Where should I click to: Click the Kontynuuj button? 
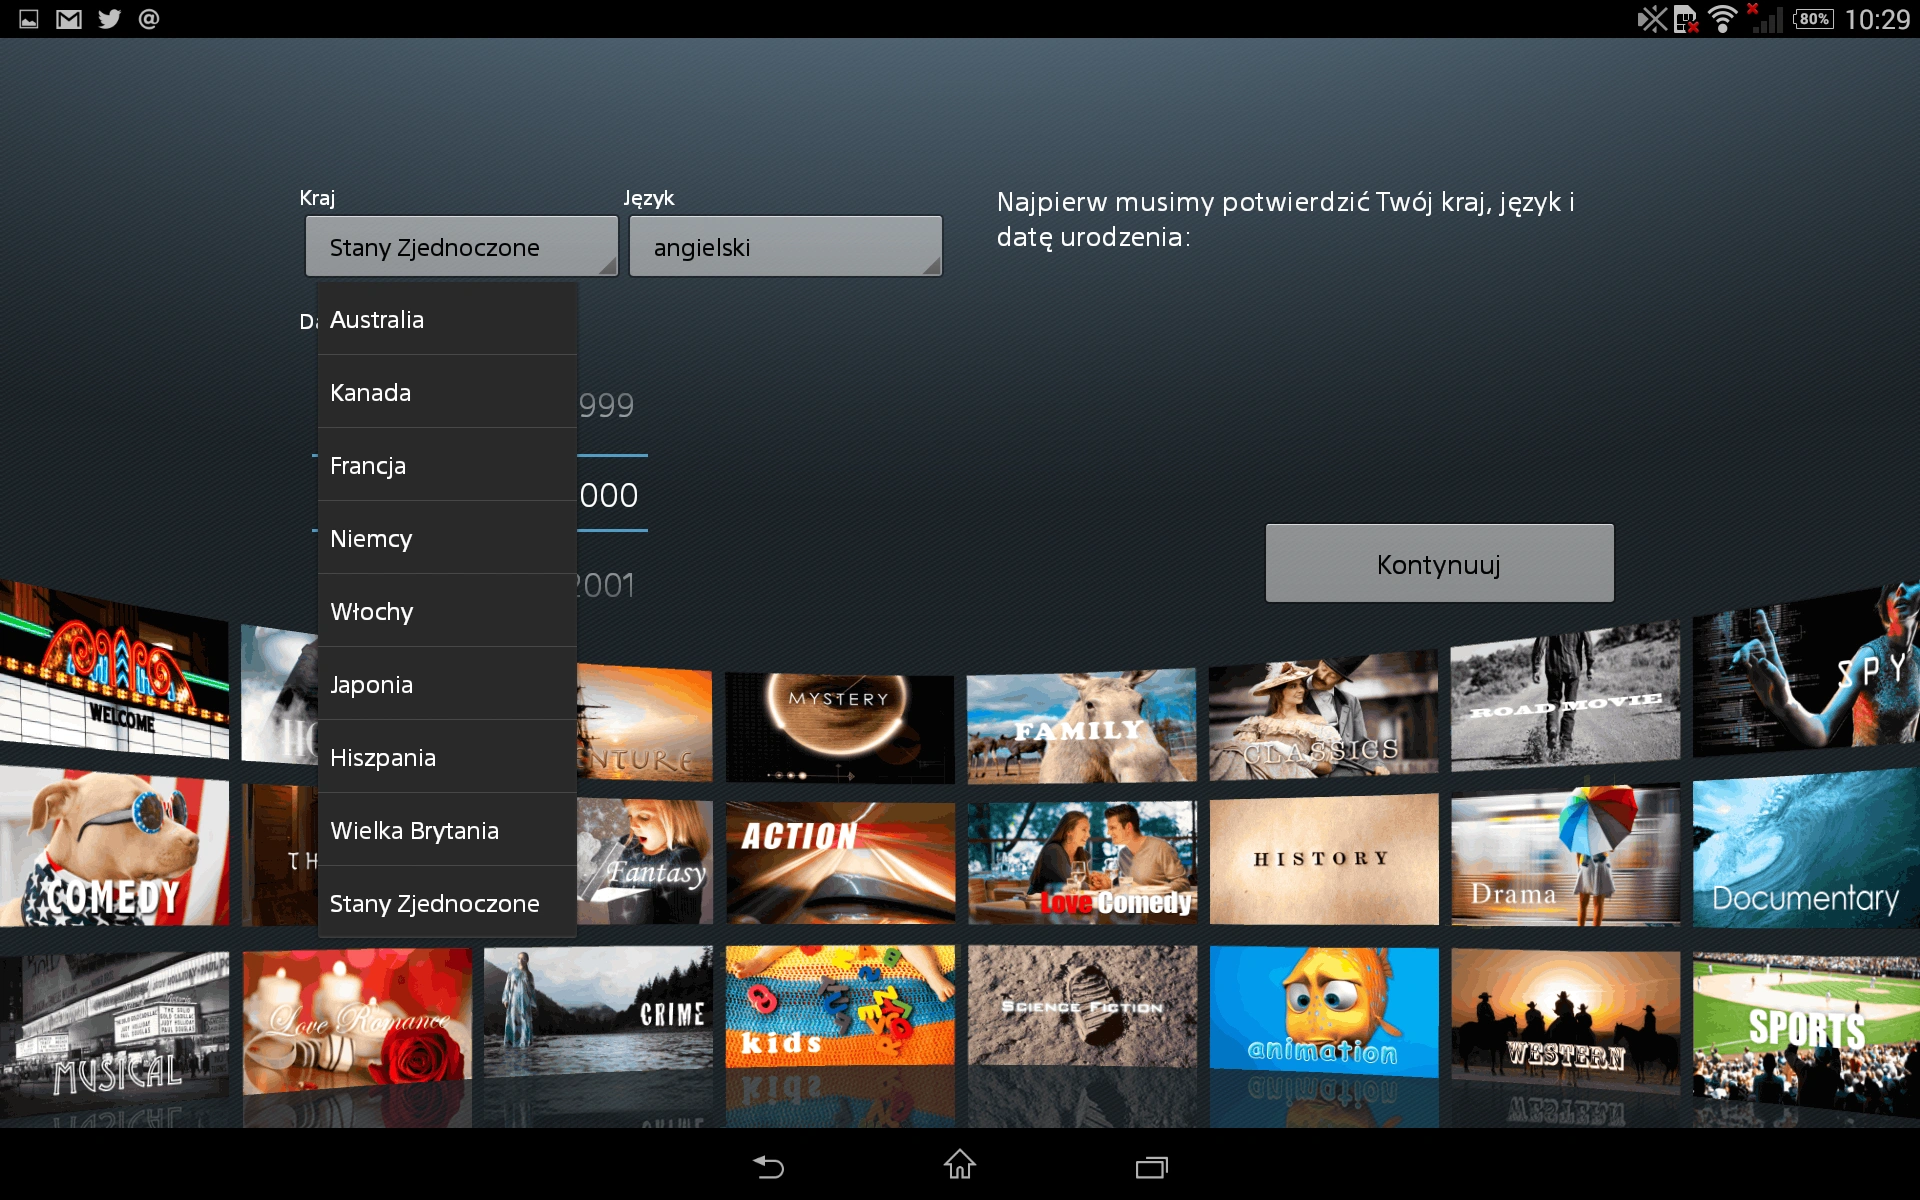click(1440, 564)
